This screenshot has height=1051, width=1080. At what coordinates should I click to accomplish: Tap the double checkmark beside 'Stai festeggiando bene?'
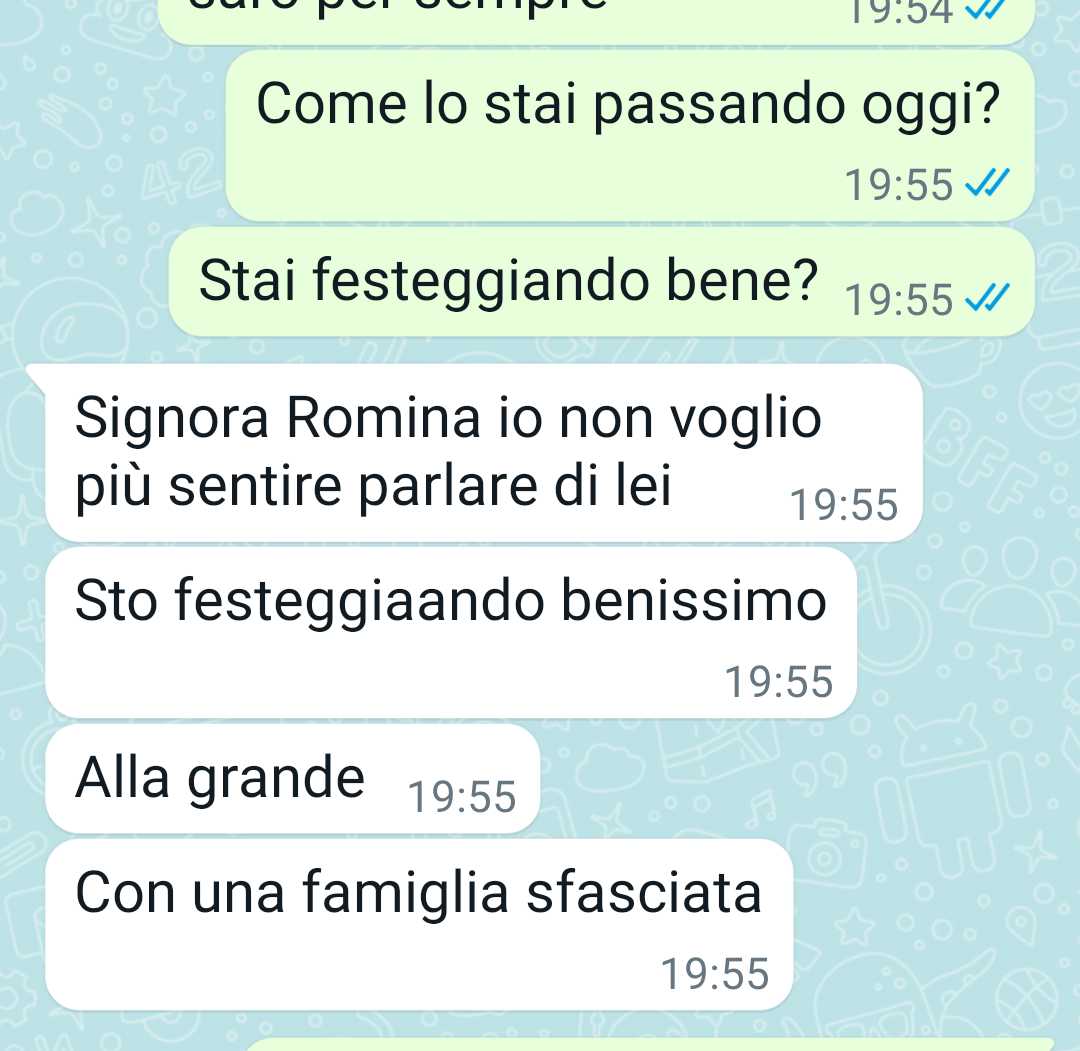pyautogui.click(x=987, y=298)
